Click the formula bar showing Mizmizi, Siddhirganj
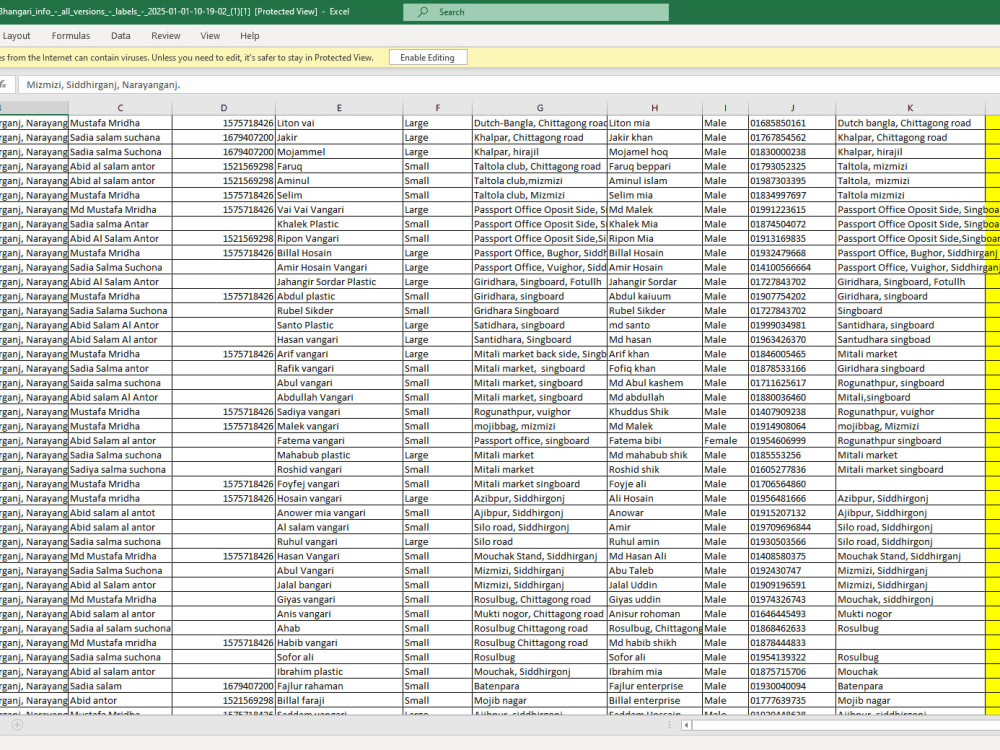This screenshot has width=1000, height=750. (509, 84)
